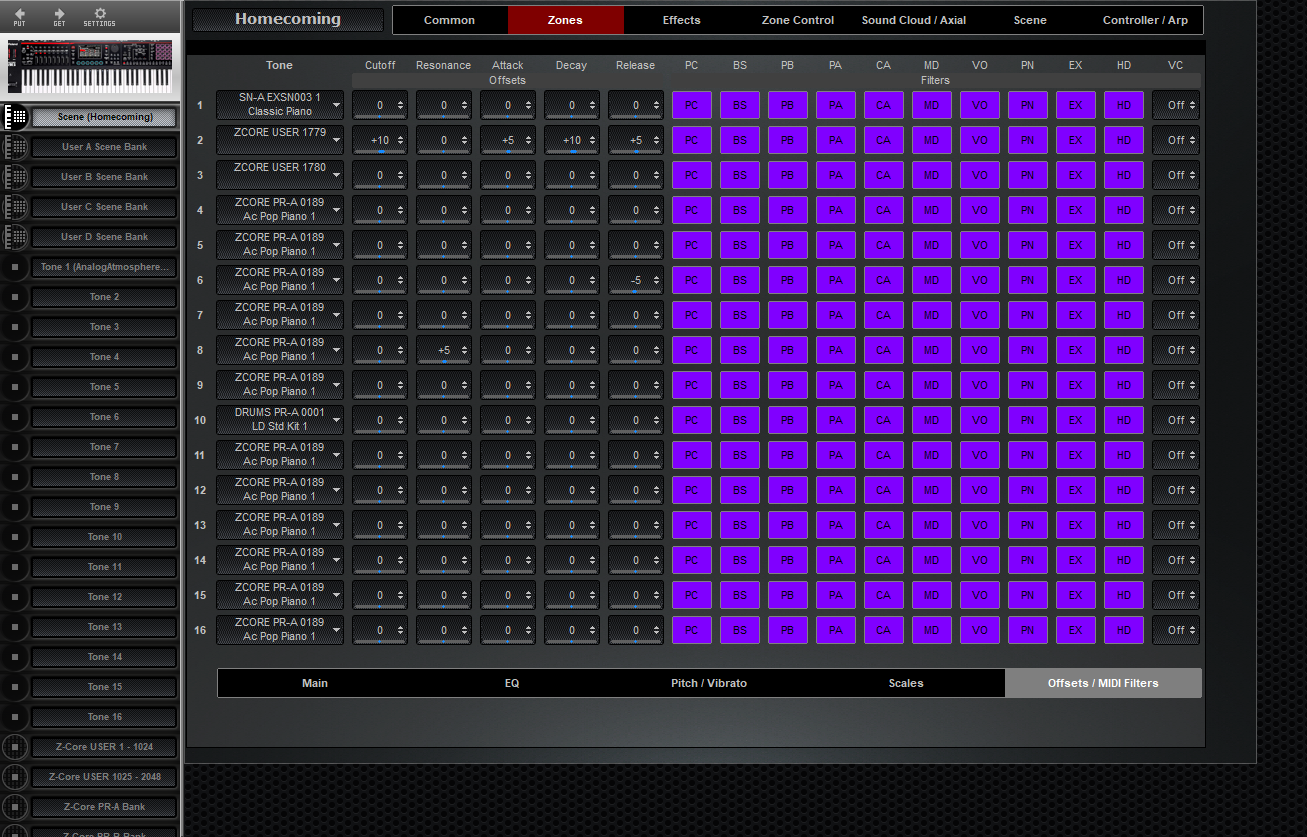
Task: Click the PUT arrow icon
Action: (19, 14)
